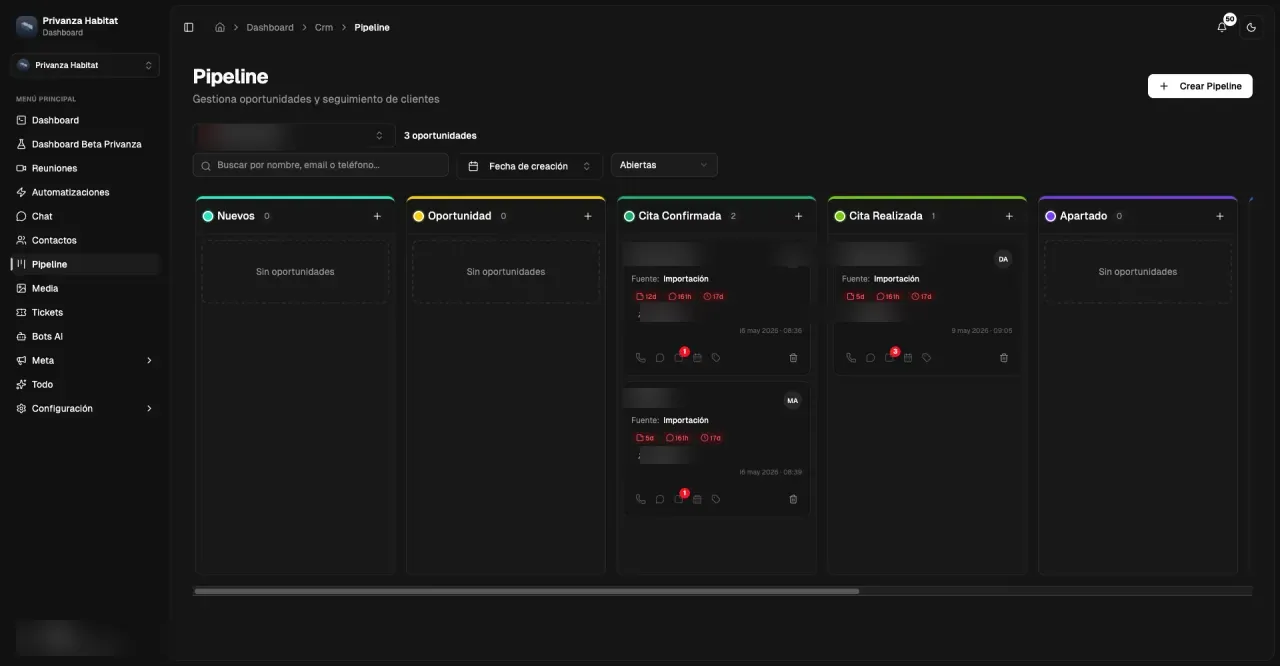1280x666 pixels.
Task: Click Dashboard in the breadcrumb
Action: point(270,27)
